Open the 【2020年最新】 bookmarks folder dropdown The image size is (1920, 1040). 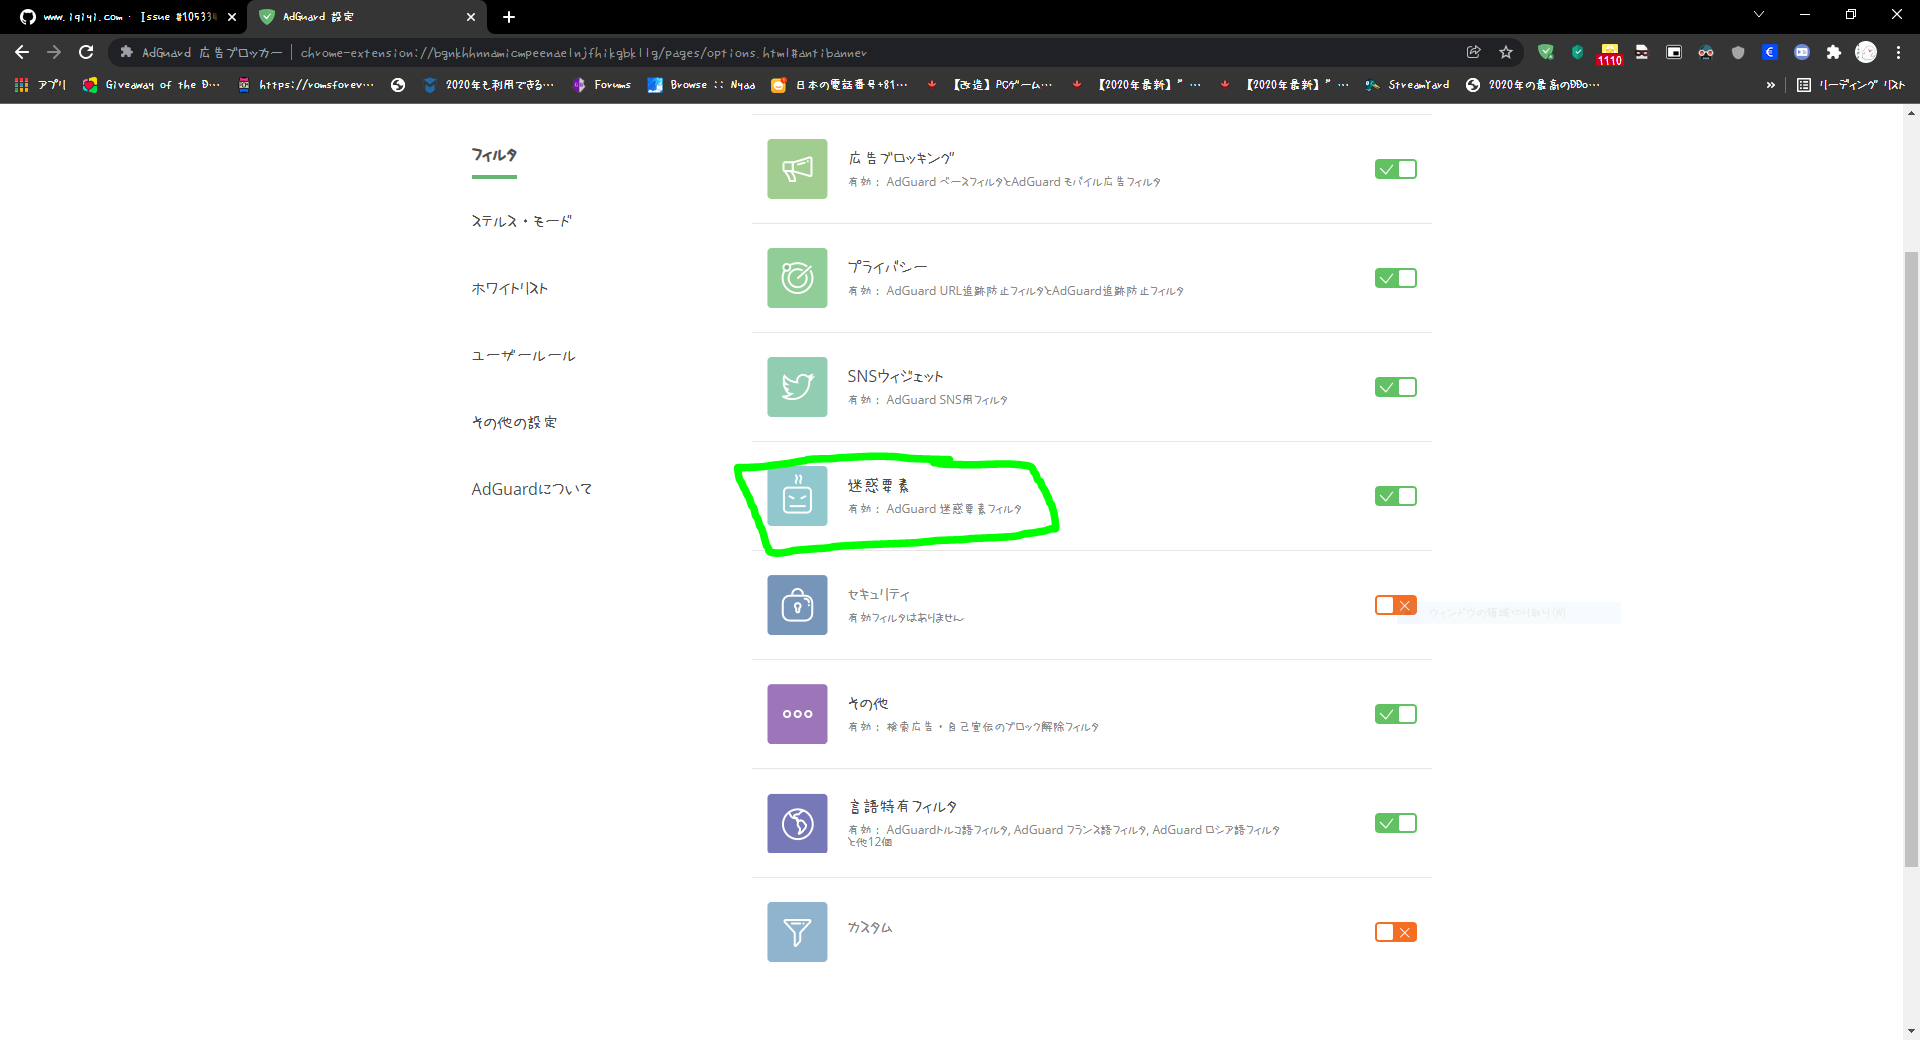coord(1148,85)
